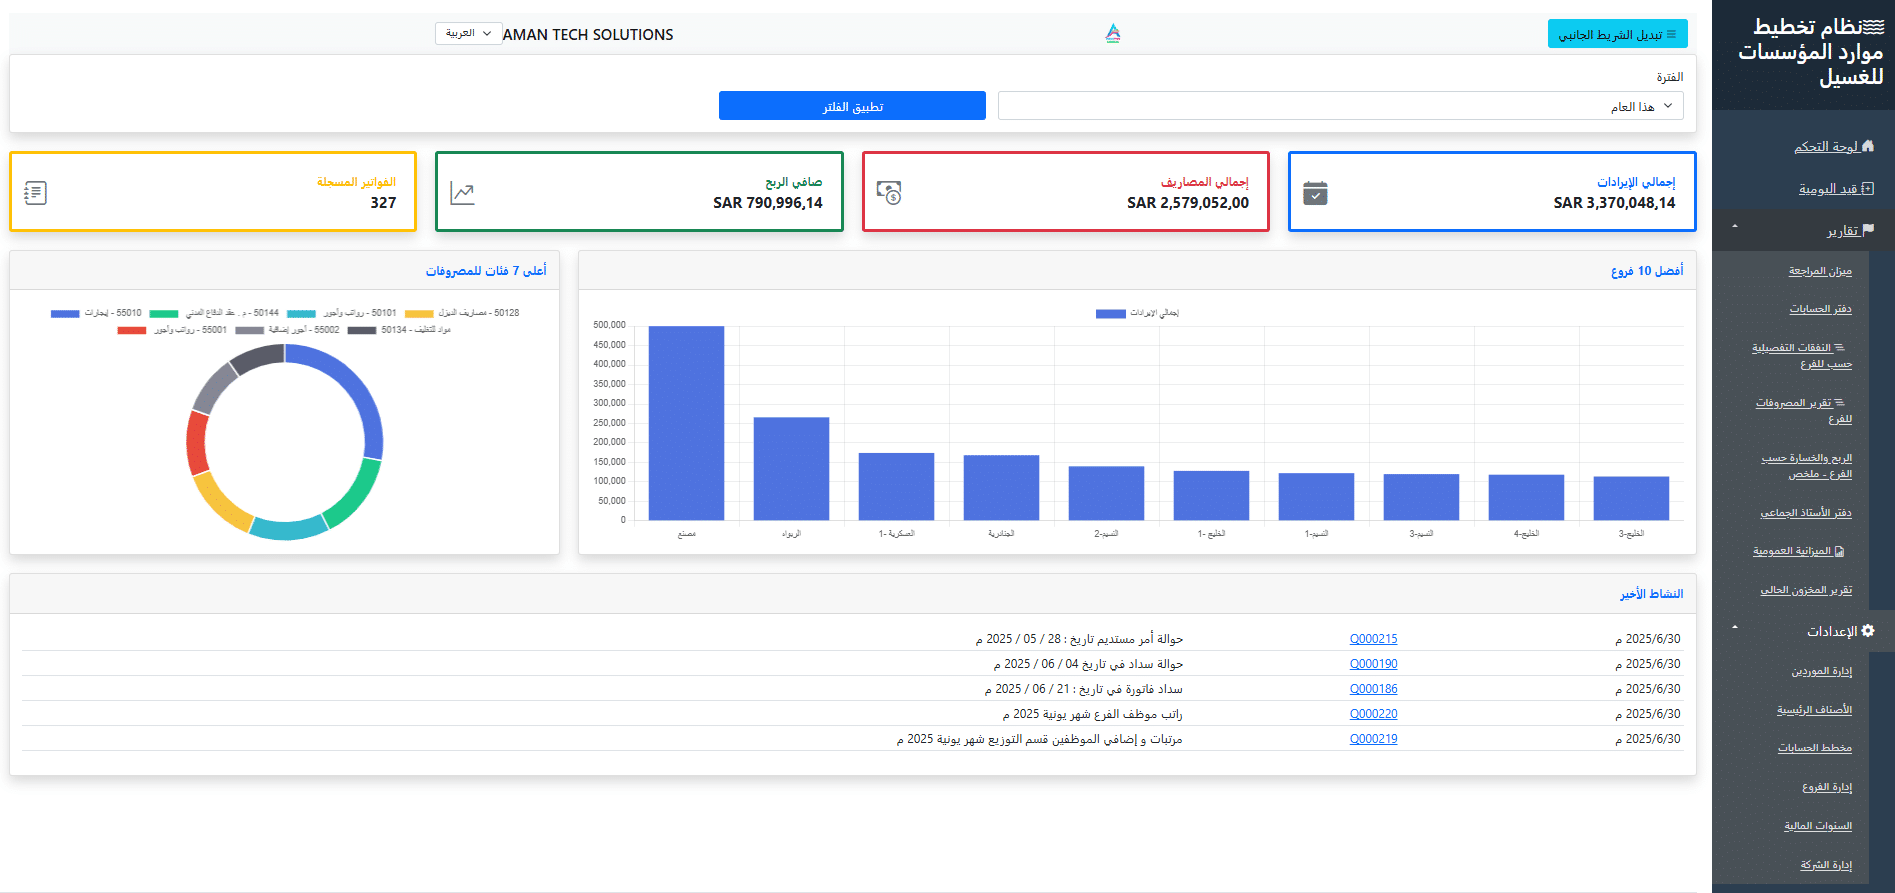Open the الفترة period dropdown showing هذا العام
Screen dimensions: 1895x893
click(x=1340, y=106)
